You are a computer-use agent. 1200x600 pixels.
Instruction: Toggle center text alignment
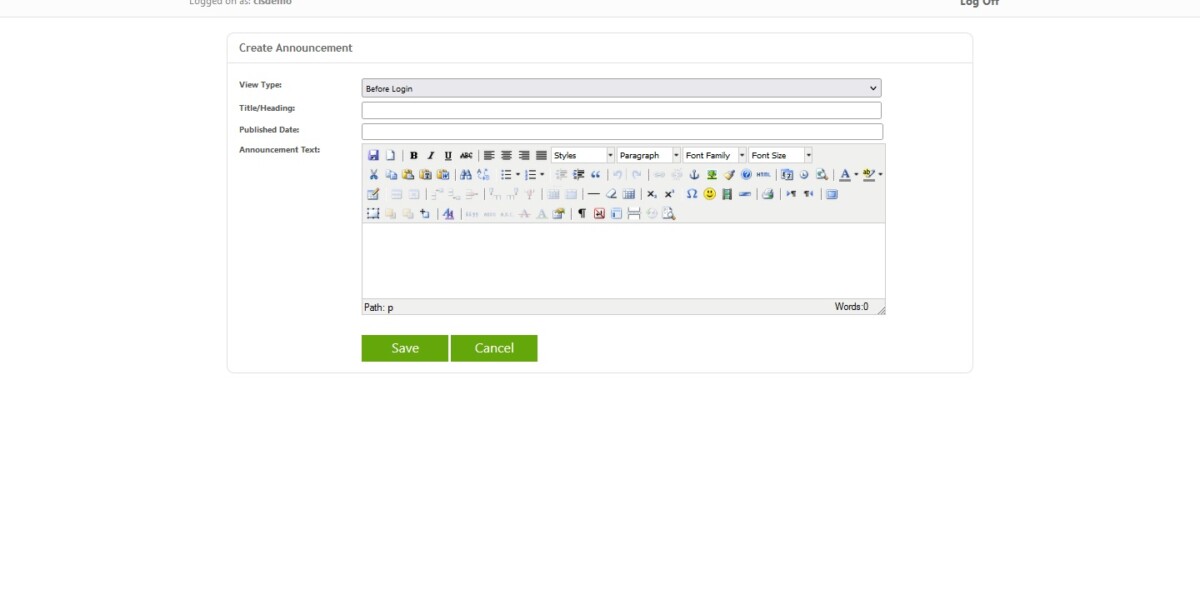[x=505, y=155]
